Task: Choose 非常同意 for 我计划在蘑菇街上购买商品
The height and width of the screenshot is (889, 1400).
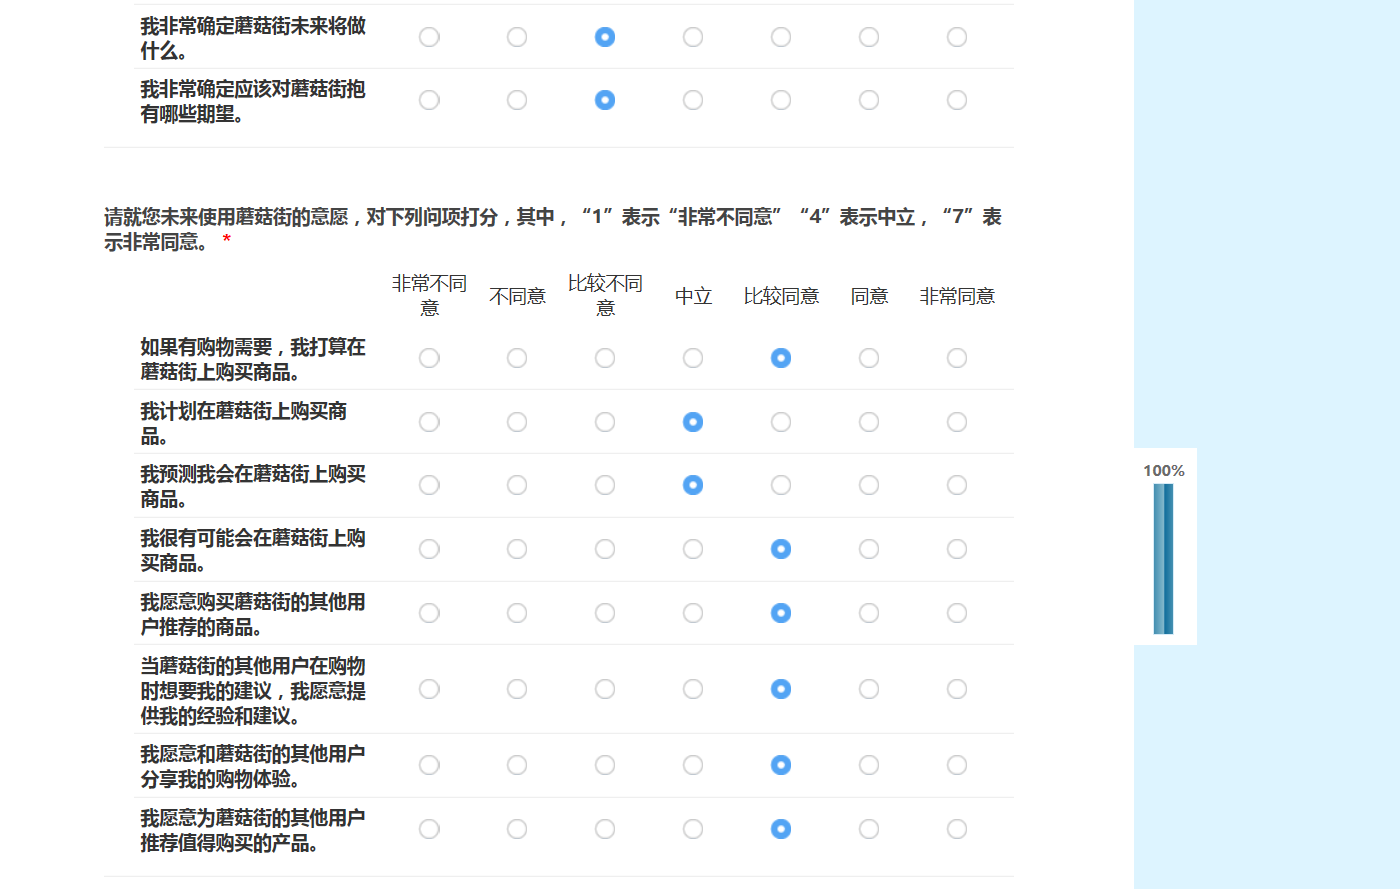Action: click(x=957, y=422)
